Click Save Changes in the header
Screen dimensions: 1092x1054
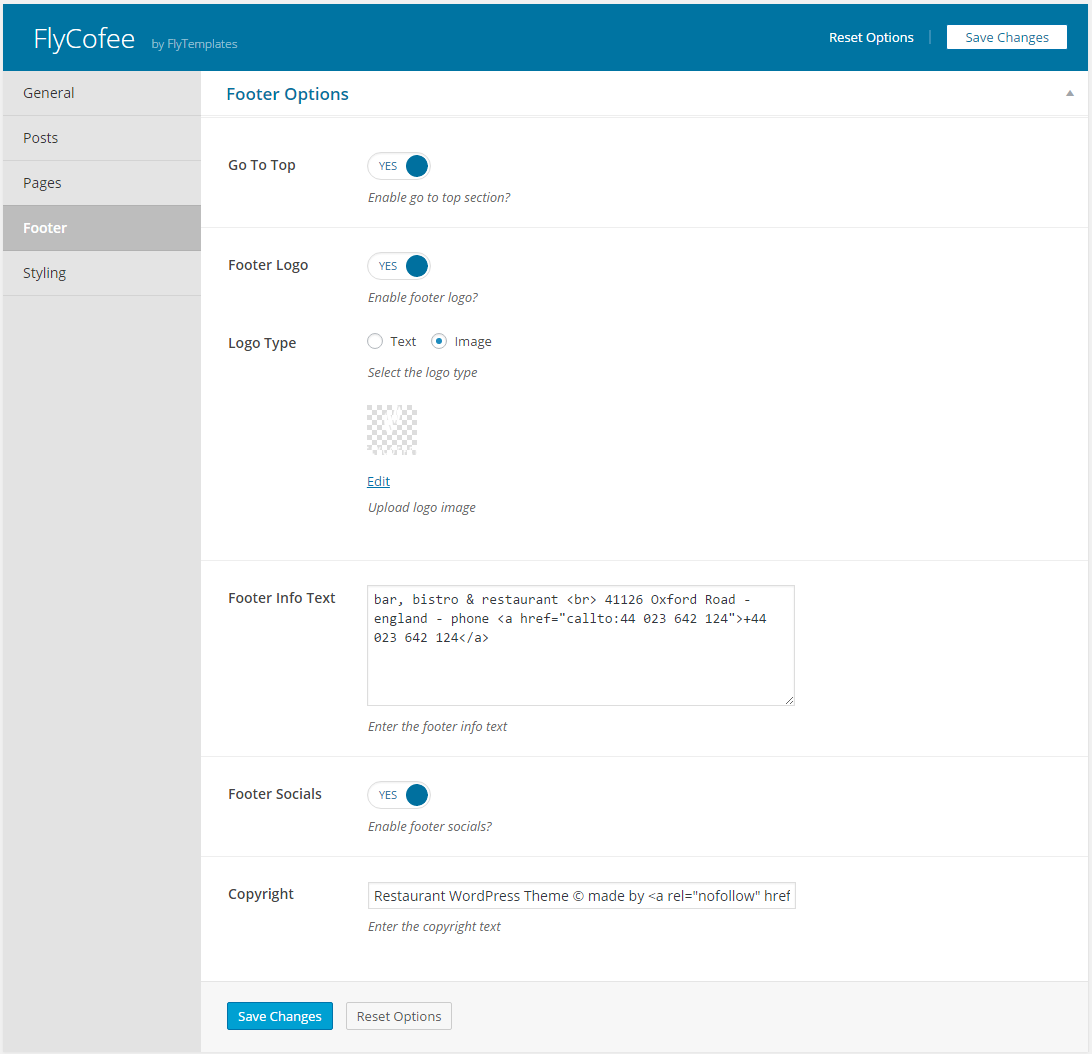1006,38
